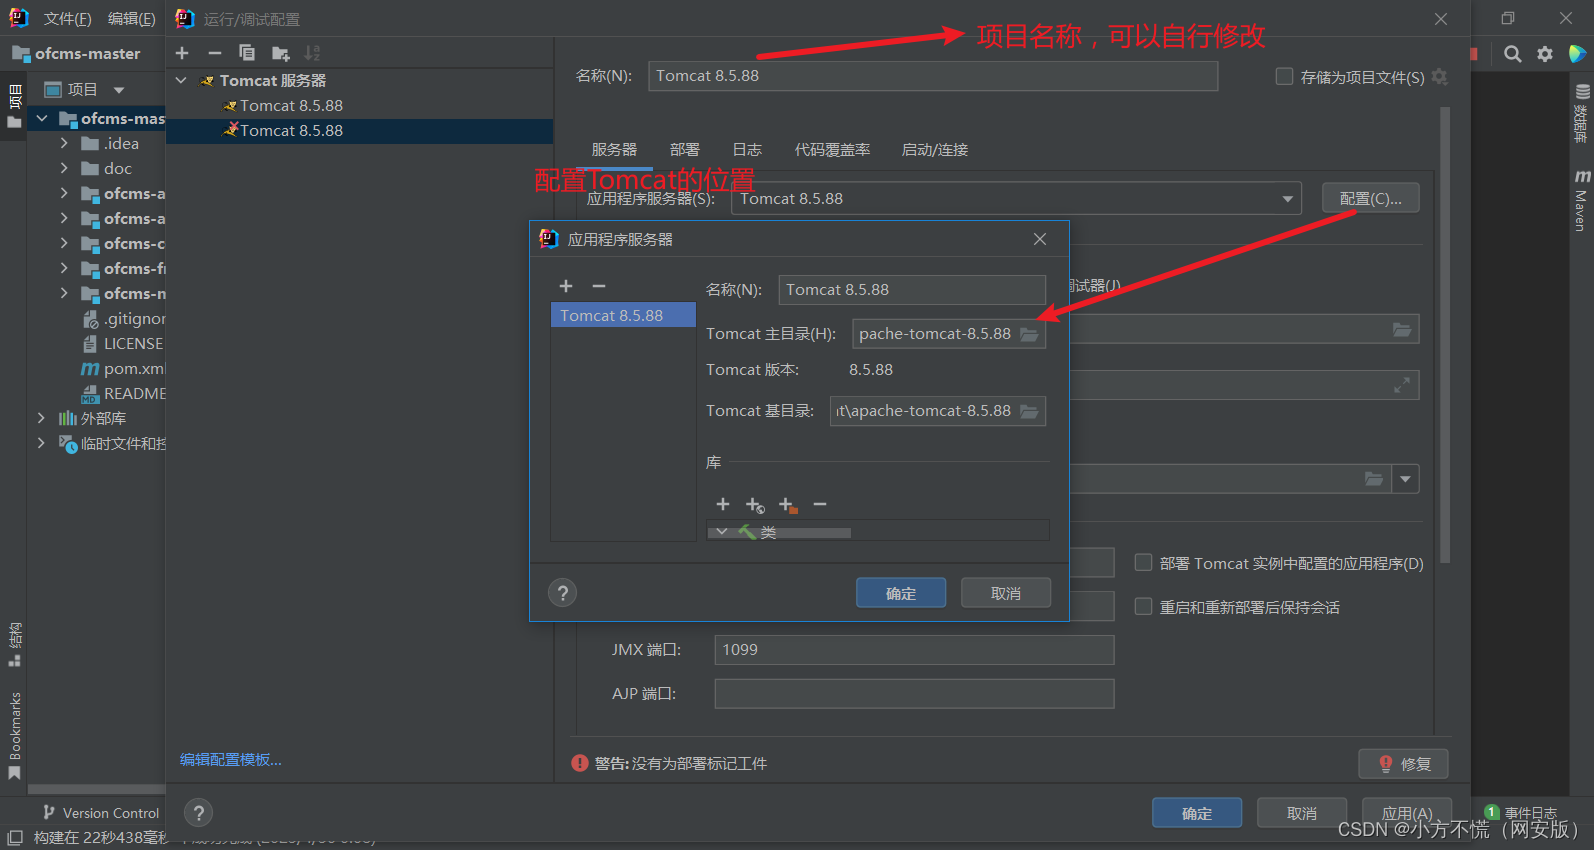Toggle store as project file checkbox

[x=1285, y=77]
